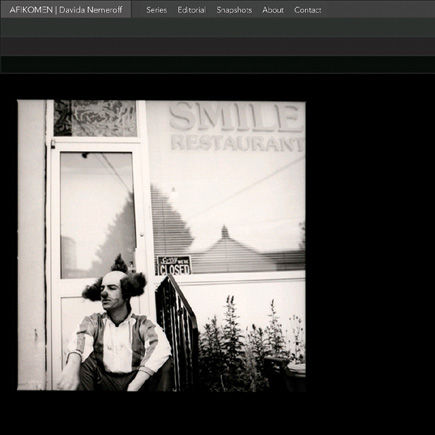The image size is (435, 435).
Task: Click the AFIKOMEN | Davida Nemeroff site title
Action: tap(66, 10)
